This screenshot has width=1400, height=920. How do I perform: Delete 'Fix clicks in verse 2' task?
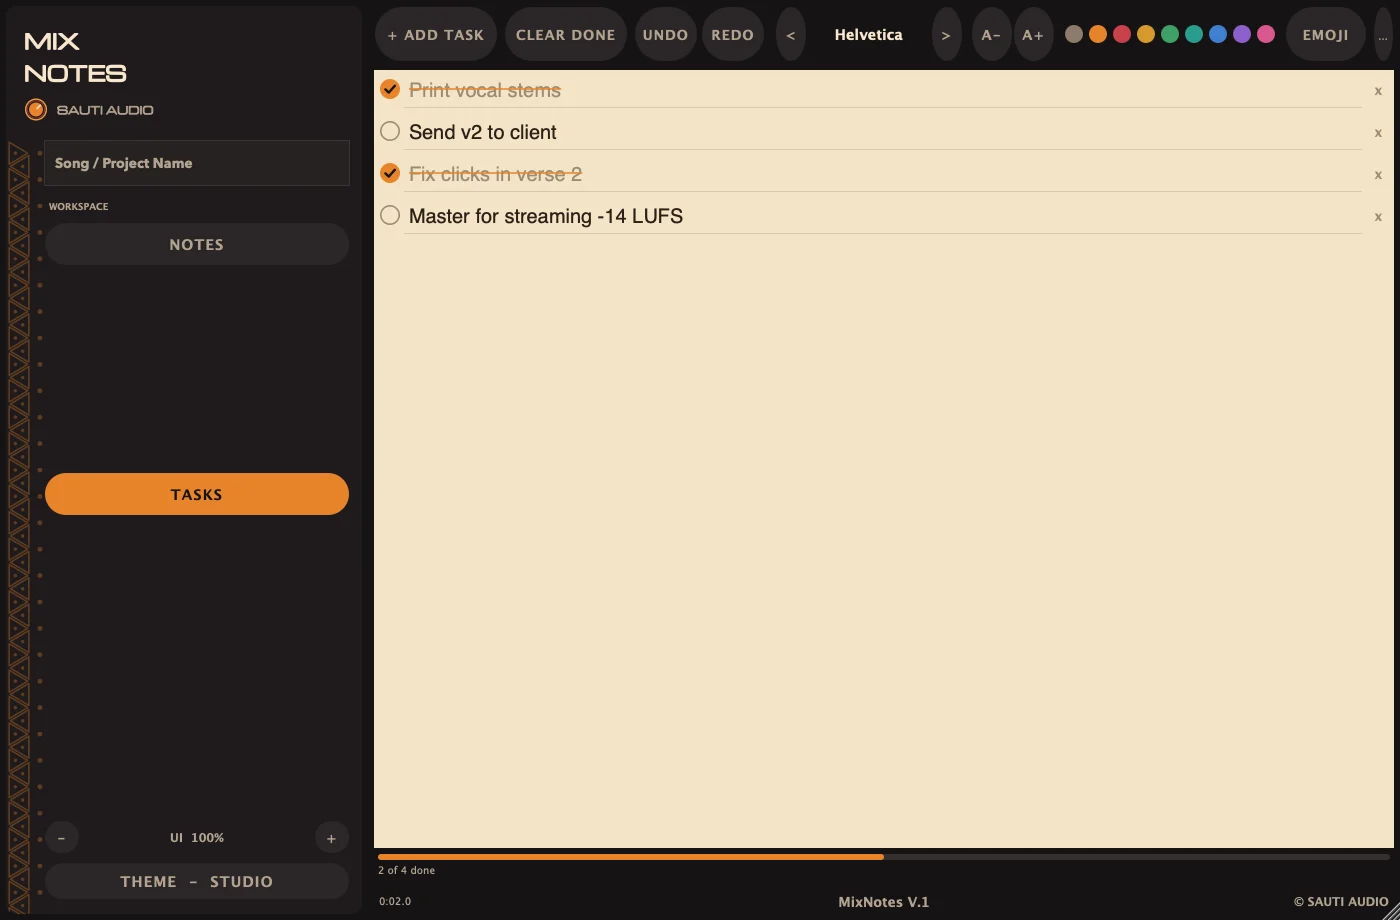tap(1378, 175)
